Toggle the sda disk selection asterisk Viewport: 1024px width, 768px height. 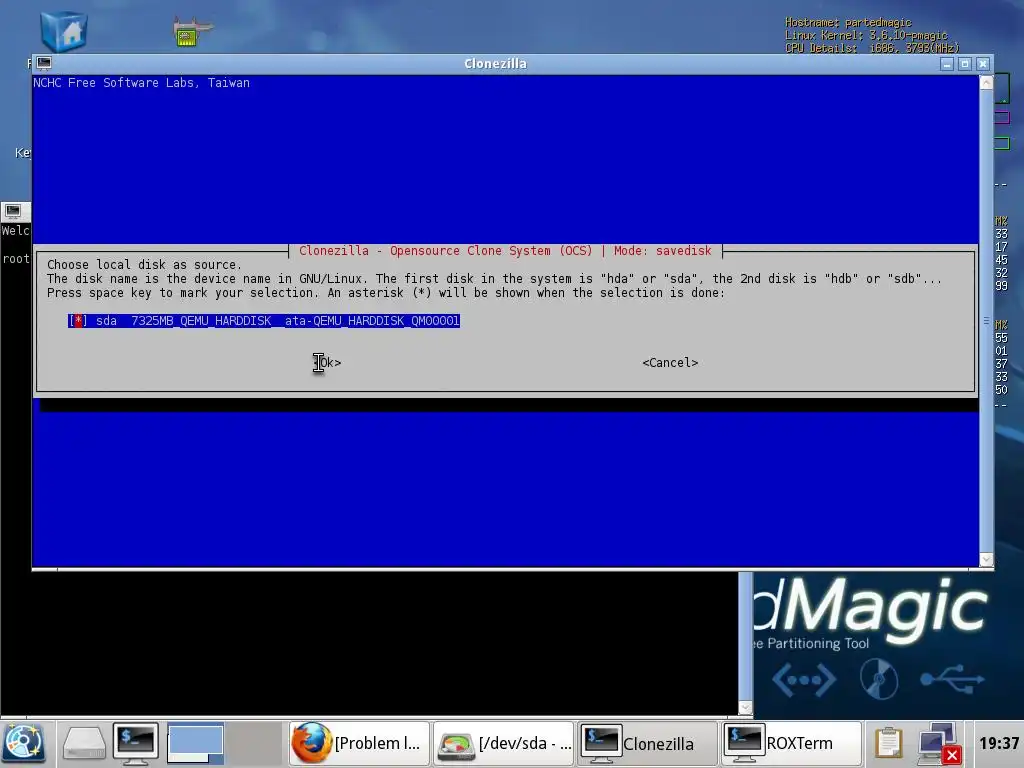78,321
